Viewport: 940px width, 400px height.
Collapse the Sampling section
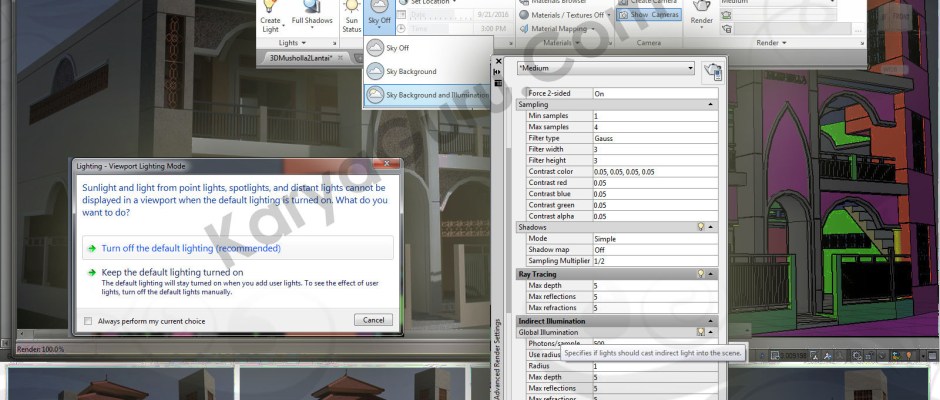(711, 105)
